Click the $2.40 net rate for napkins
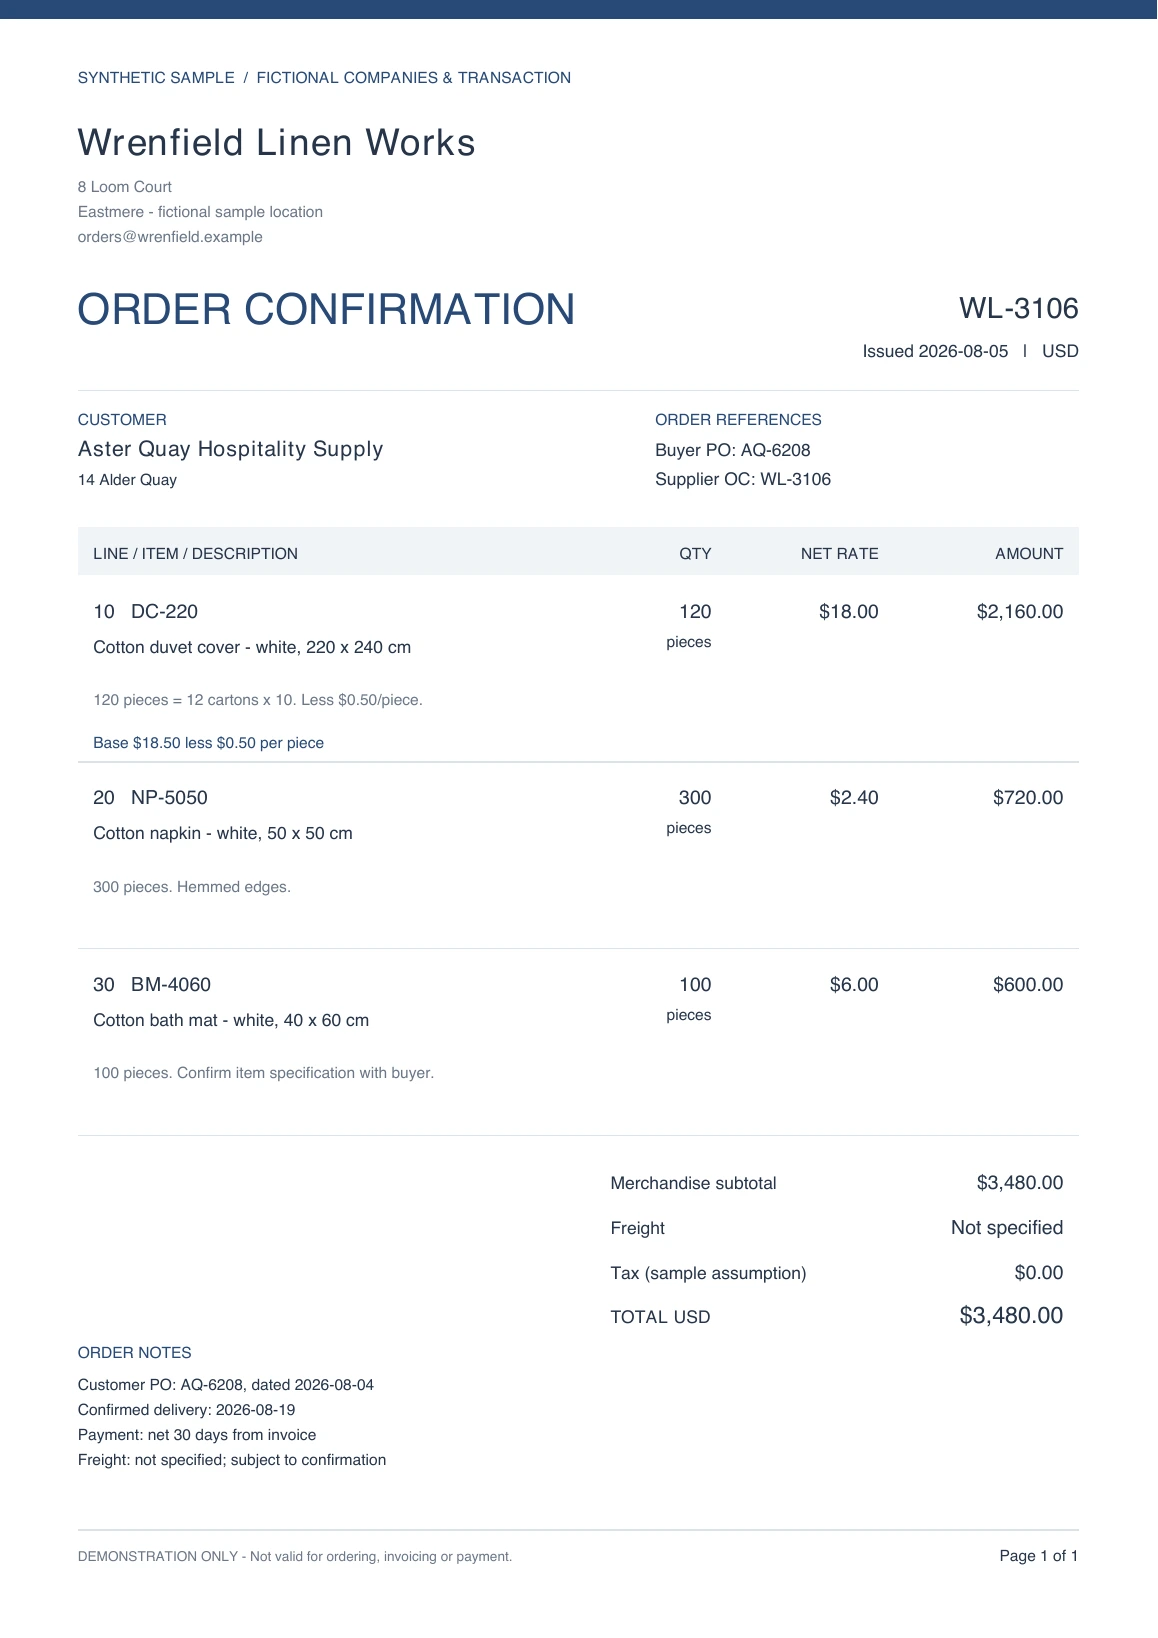The width and height of the screenshot is (1158, 1638). point(854,797)
